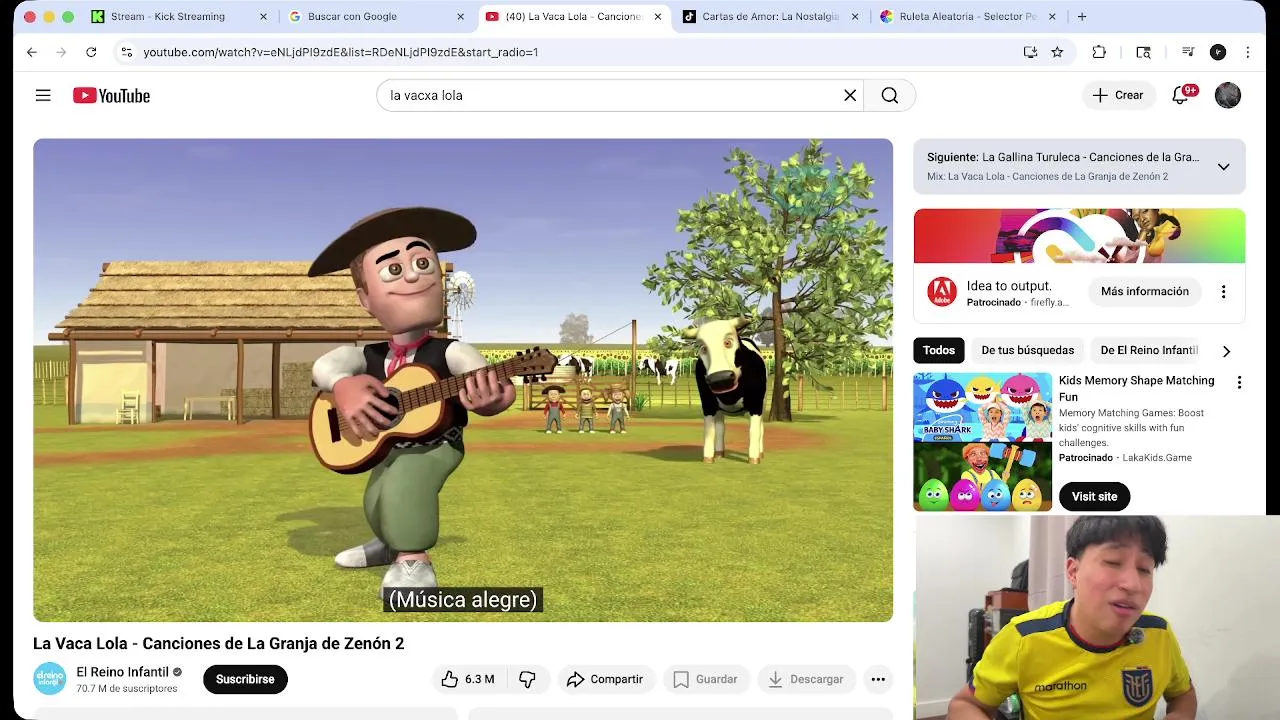The height and width of the screenshot is (720, 1280).
Task: Go back with browser back arrow
Action: [x=31, y=52]
